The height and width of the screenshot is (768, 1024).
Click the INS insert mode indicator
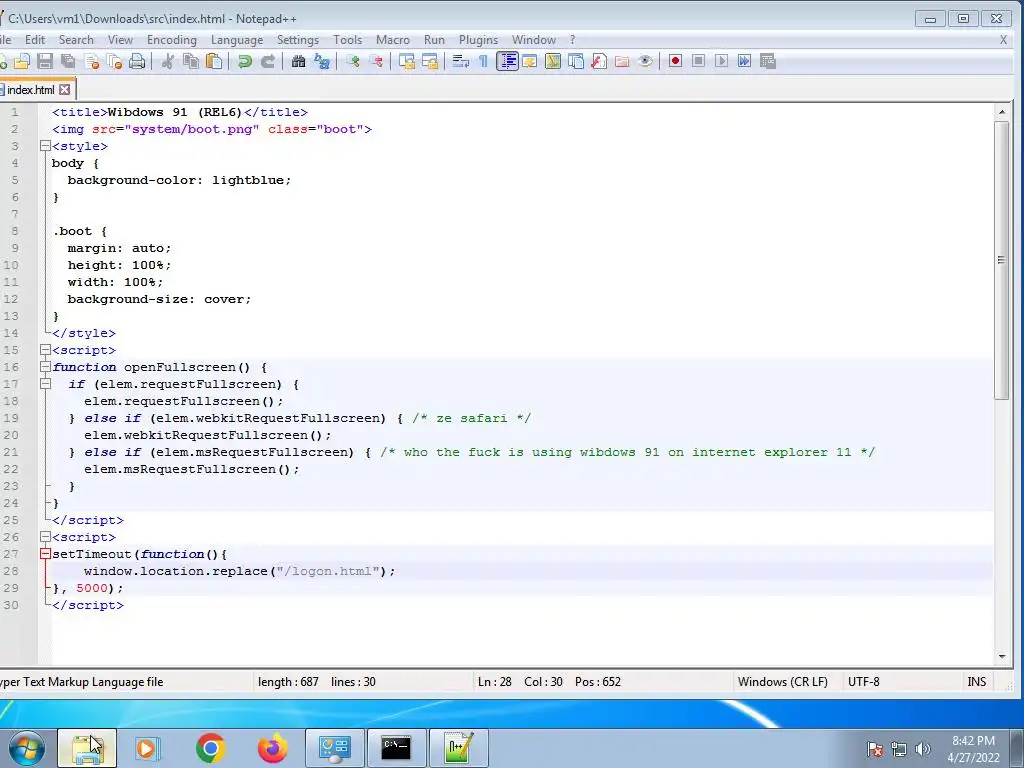click(x=976, y=682)
